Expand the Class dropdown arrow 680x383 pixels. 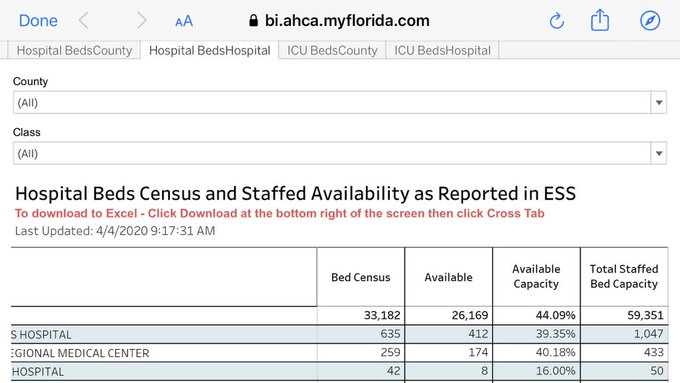click(x=659, y=153)
